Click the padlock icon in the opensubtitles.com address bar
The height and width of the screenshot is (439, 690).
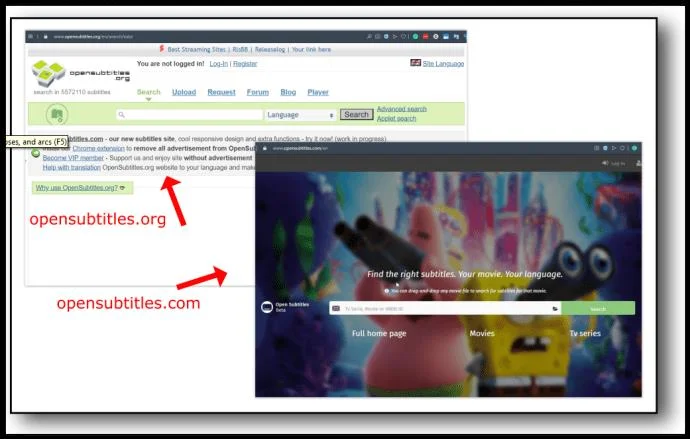264,148
